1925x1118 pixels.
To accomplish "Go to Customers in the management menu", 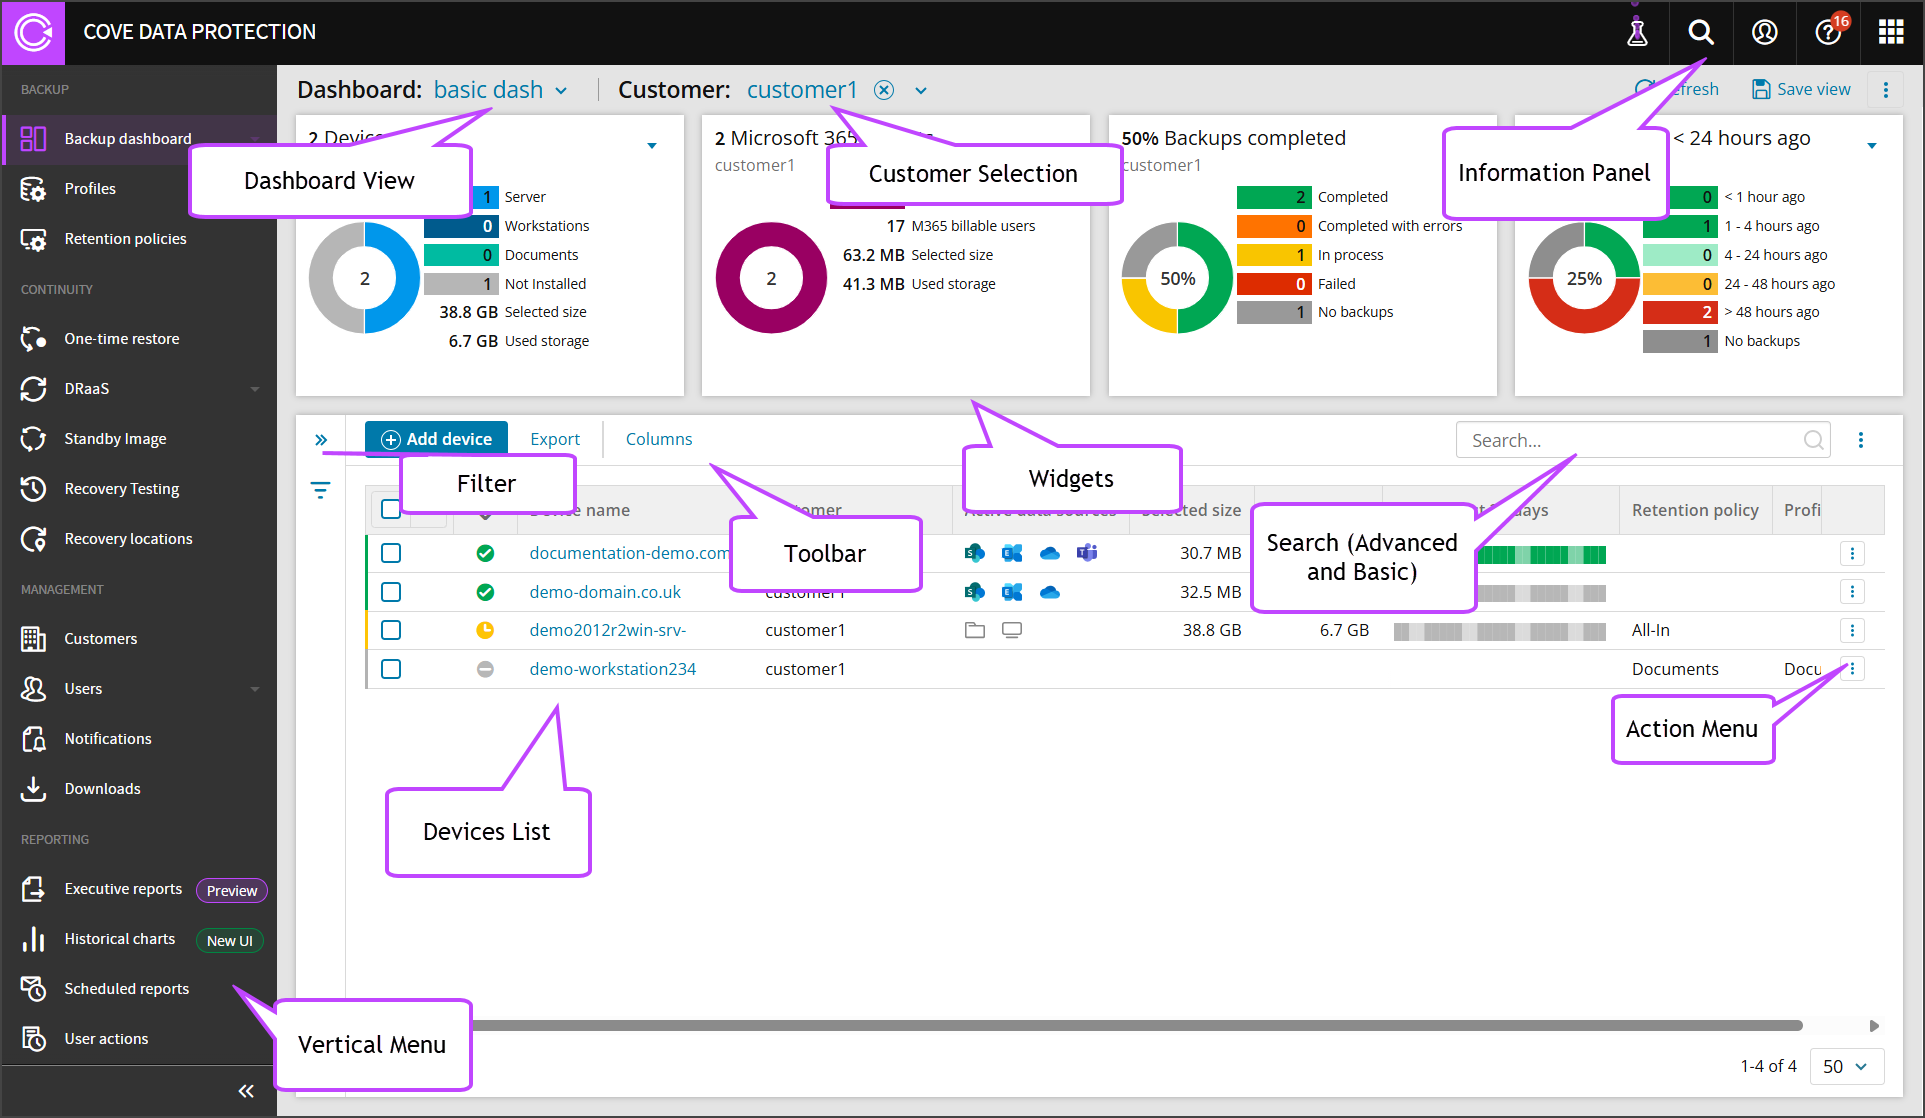I will tap(100, 639).
